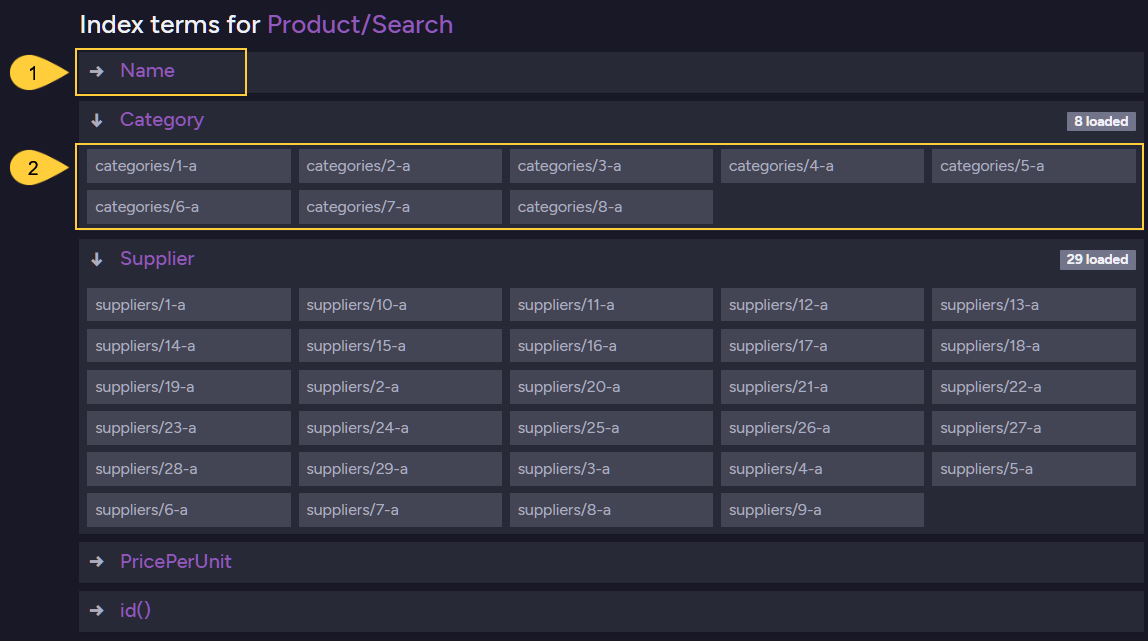The image size is (1148, 641).
Task: Select term suppliers/17-a
Action: [822, 346]
